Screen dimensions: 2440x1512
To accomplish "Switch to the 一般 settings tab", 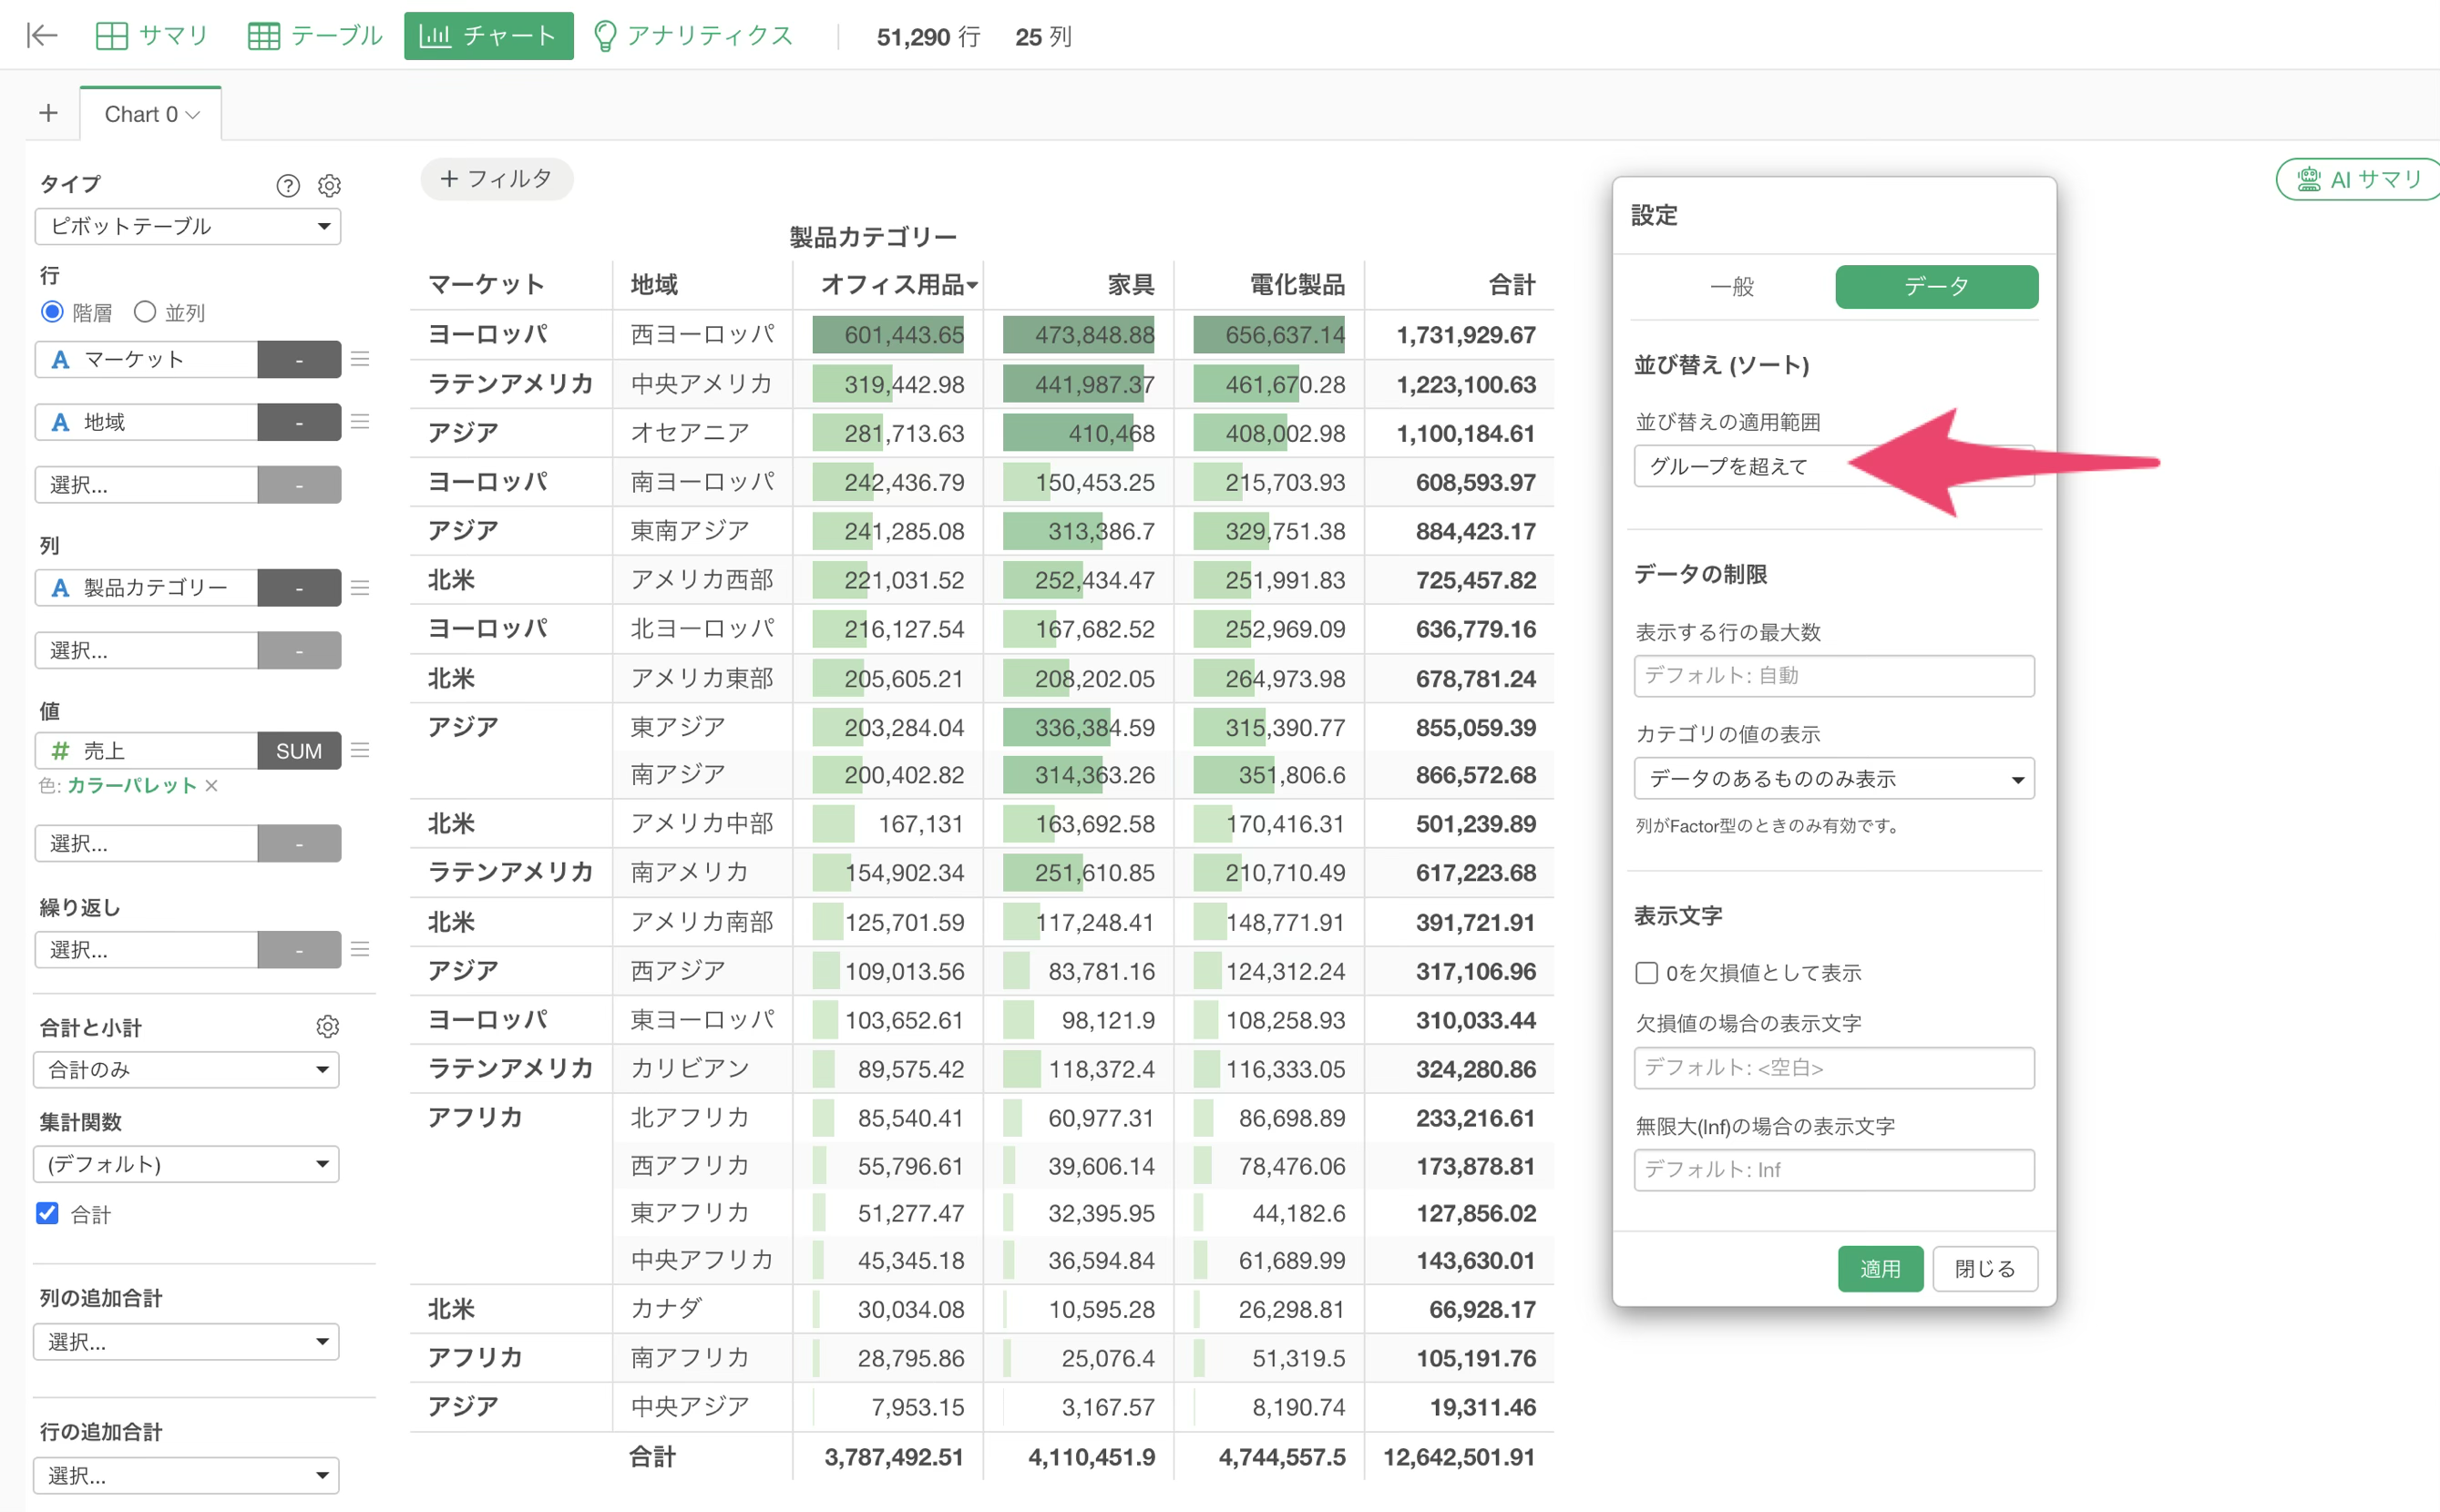I will [1732, 287].
